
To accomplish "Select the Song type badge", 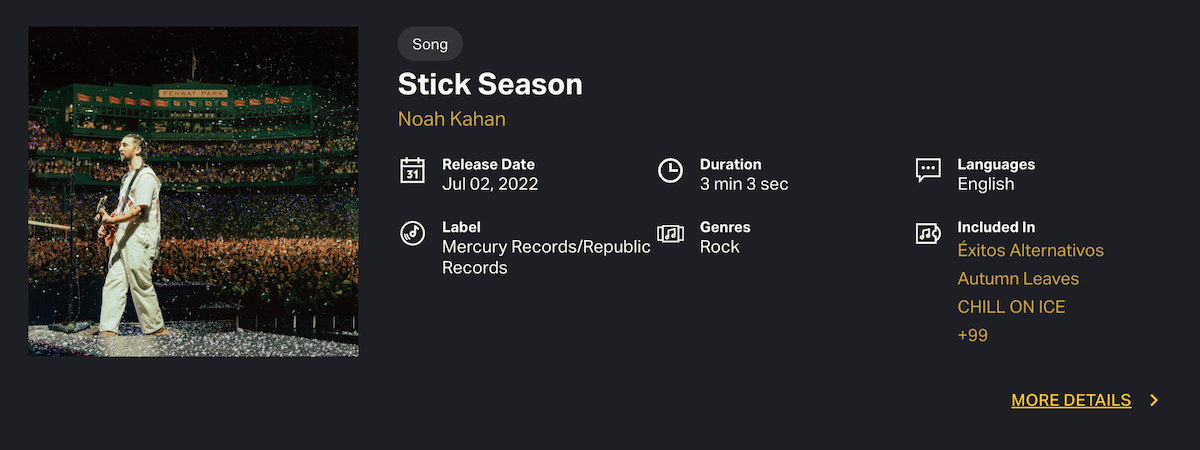I will coord(430,44).
